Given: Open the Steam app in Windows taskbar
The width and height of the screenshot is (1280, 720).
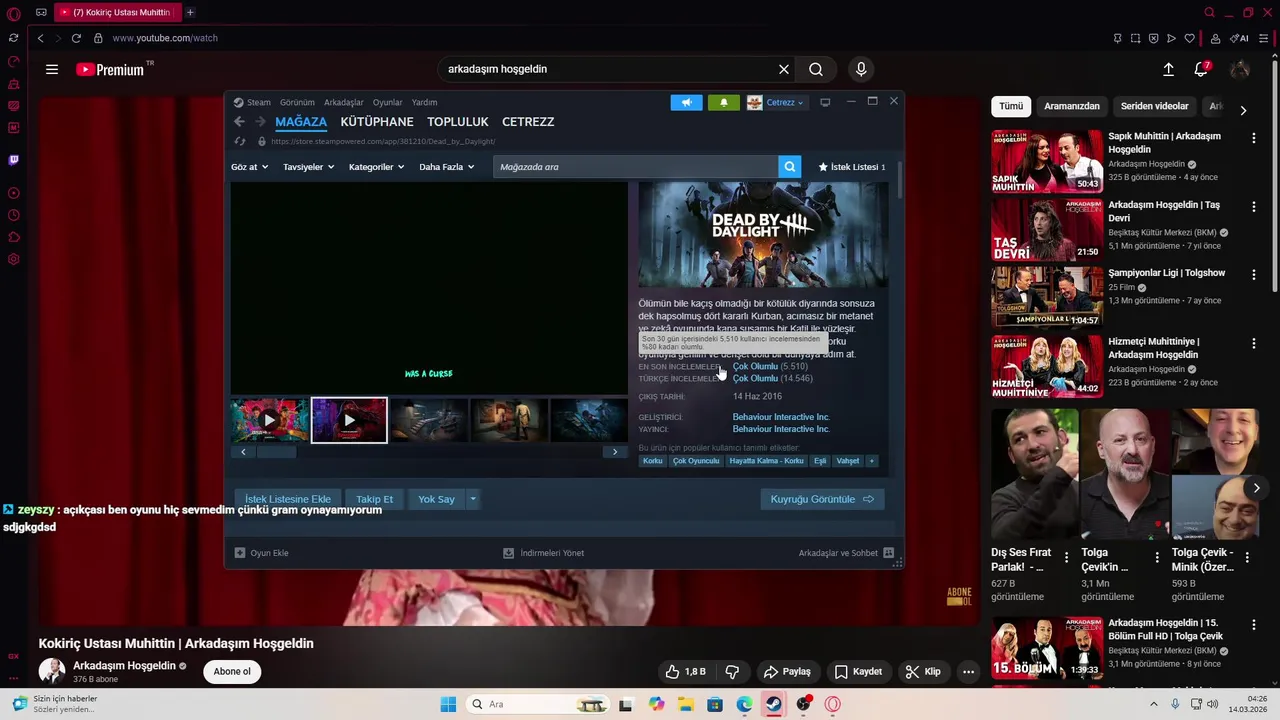Looking at the screenshot, I should (774, 704).
